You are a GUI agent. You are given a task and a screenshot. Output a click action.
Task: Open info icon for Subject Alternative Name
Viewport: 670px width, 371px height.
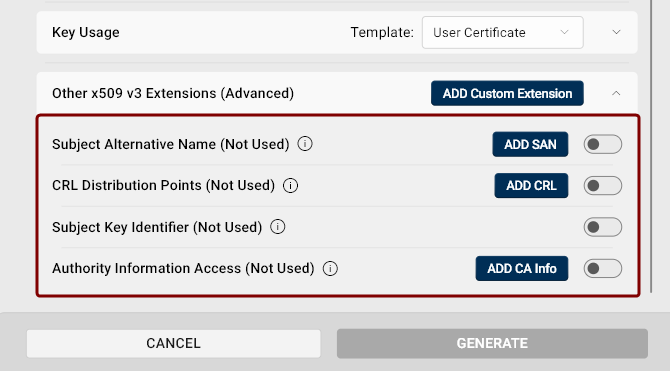[x=305, y=144]
